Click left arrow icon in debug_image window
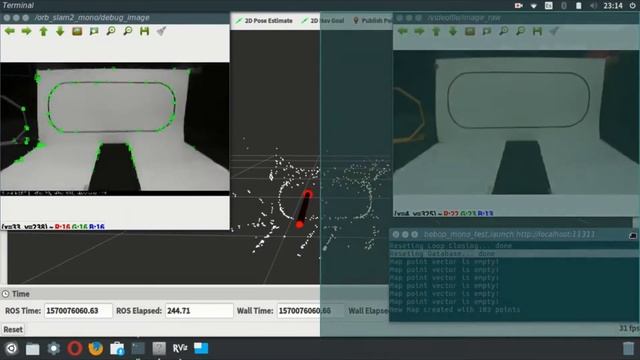Screen dimensions: 640x360 point(9,31)
